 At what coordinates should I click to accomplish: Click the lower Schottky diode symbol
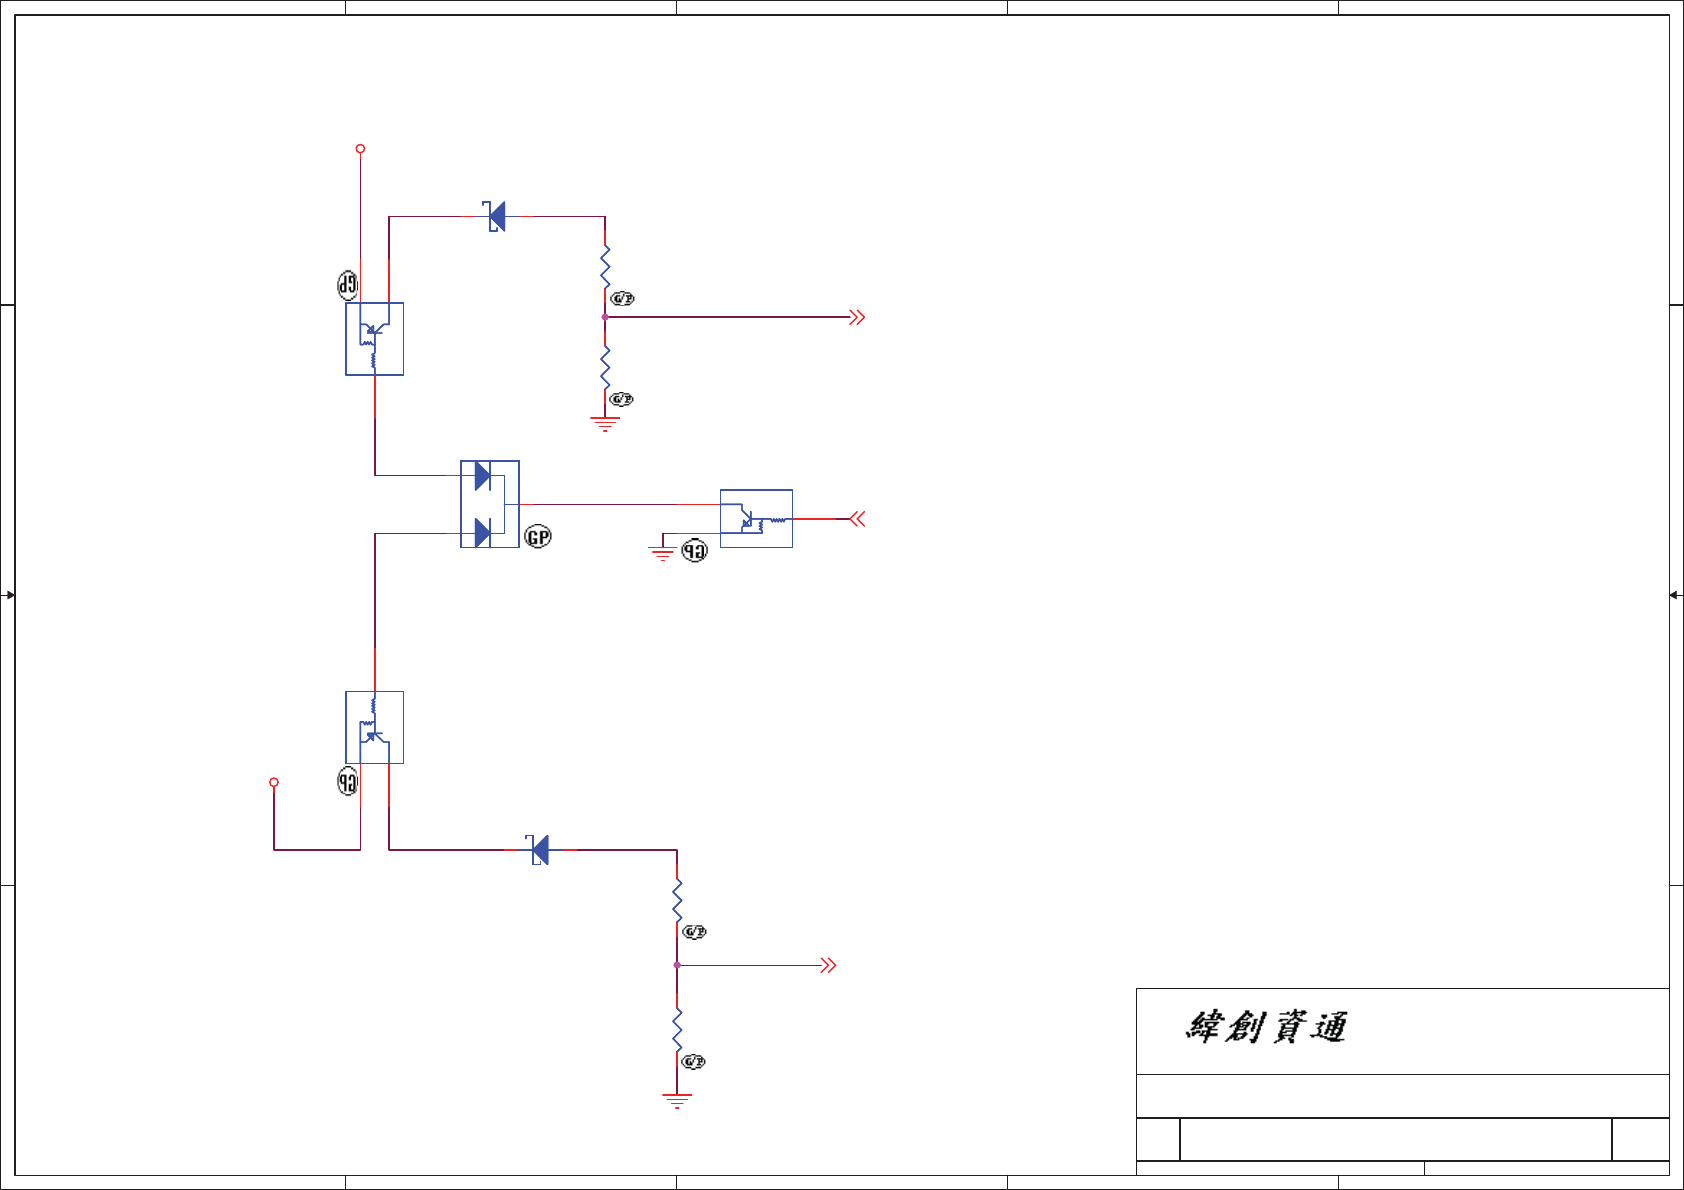tap(538, 850)
